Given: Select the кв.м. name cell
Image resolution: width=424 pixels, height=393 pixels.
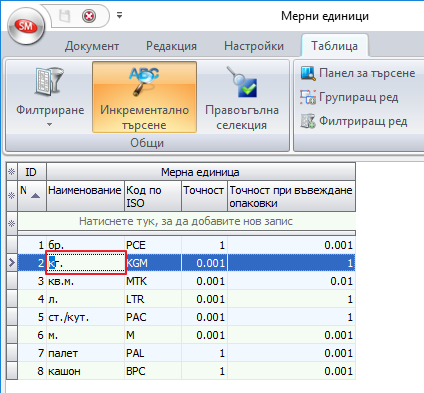Looking at the screenshot, I should (85, 281).
